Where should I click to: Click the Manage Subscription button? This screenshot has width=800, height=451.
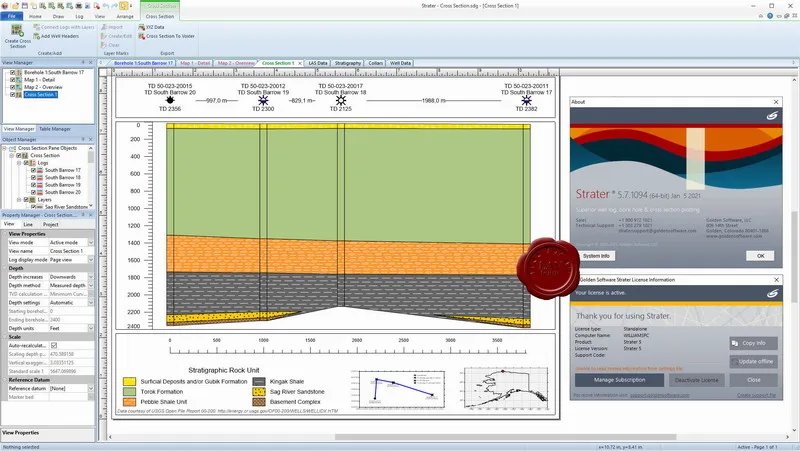(x=619, y=380)
